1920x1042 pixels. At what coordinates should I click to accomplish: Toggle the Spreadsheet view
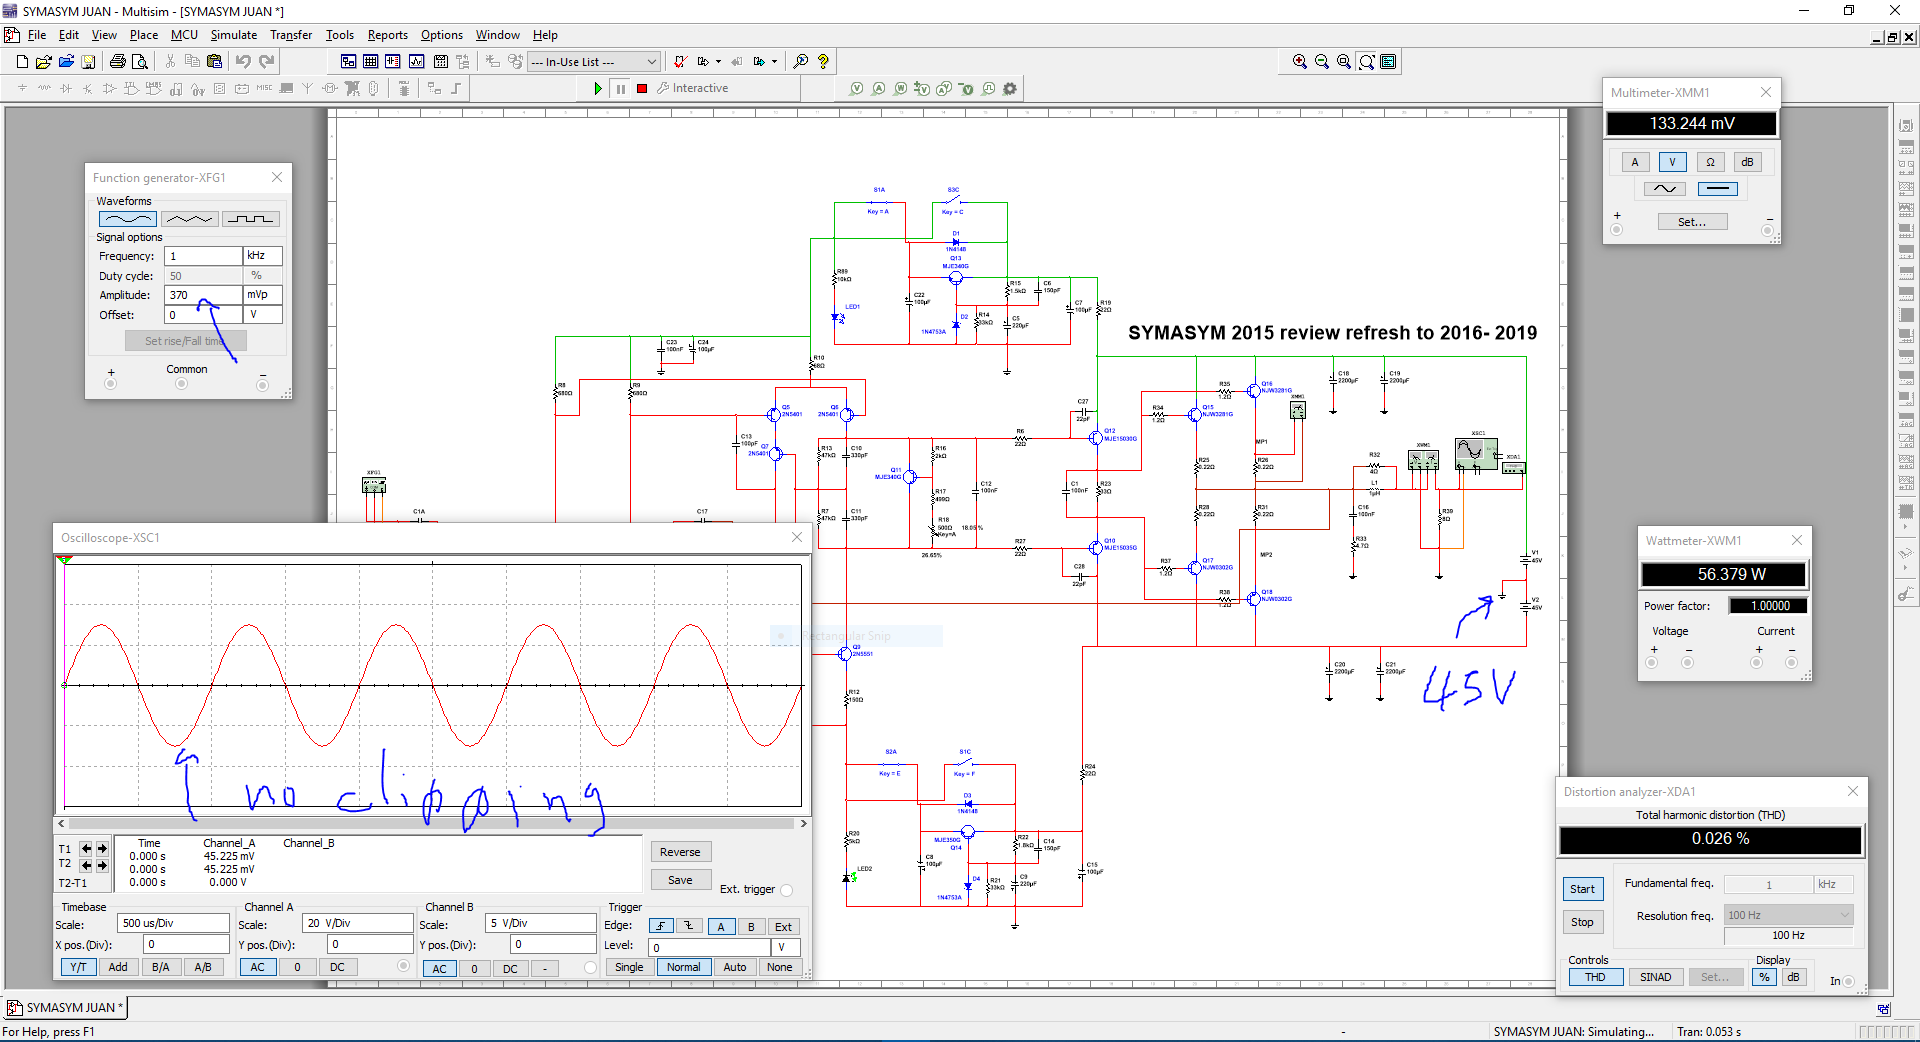[x=370, y=62]
